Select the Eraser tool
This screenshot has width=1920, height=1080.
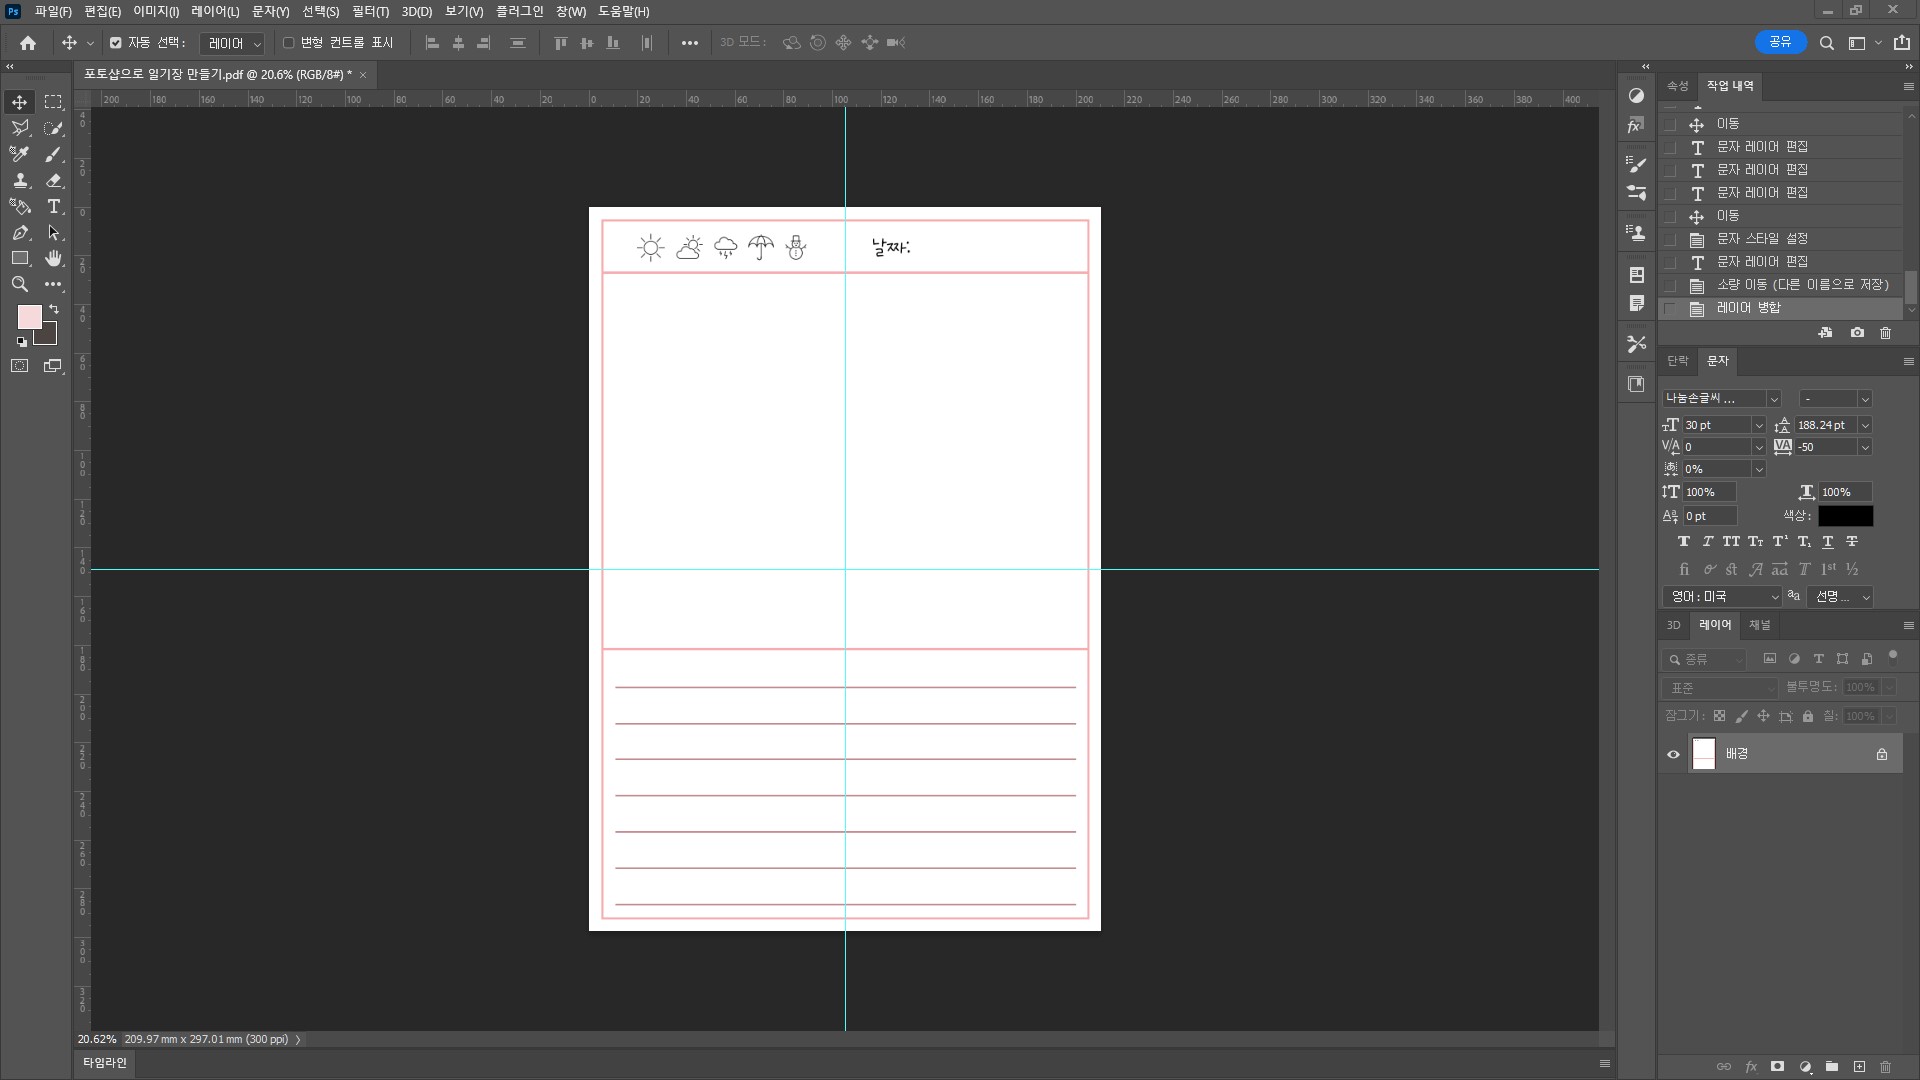tap(54, 180)
